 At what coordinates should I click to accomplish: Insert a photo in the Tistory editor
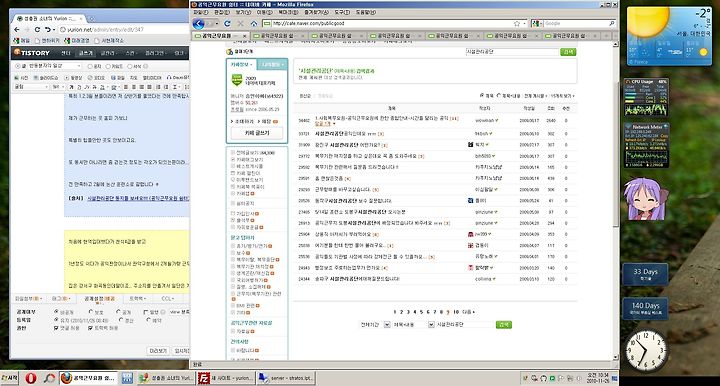(x=21, y=78)
